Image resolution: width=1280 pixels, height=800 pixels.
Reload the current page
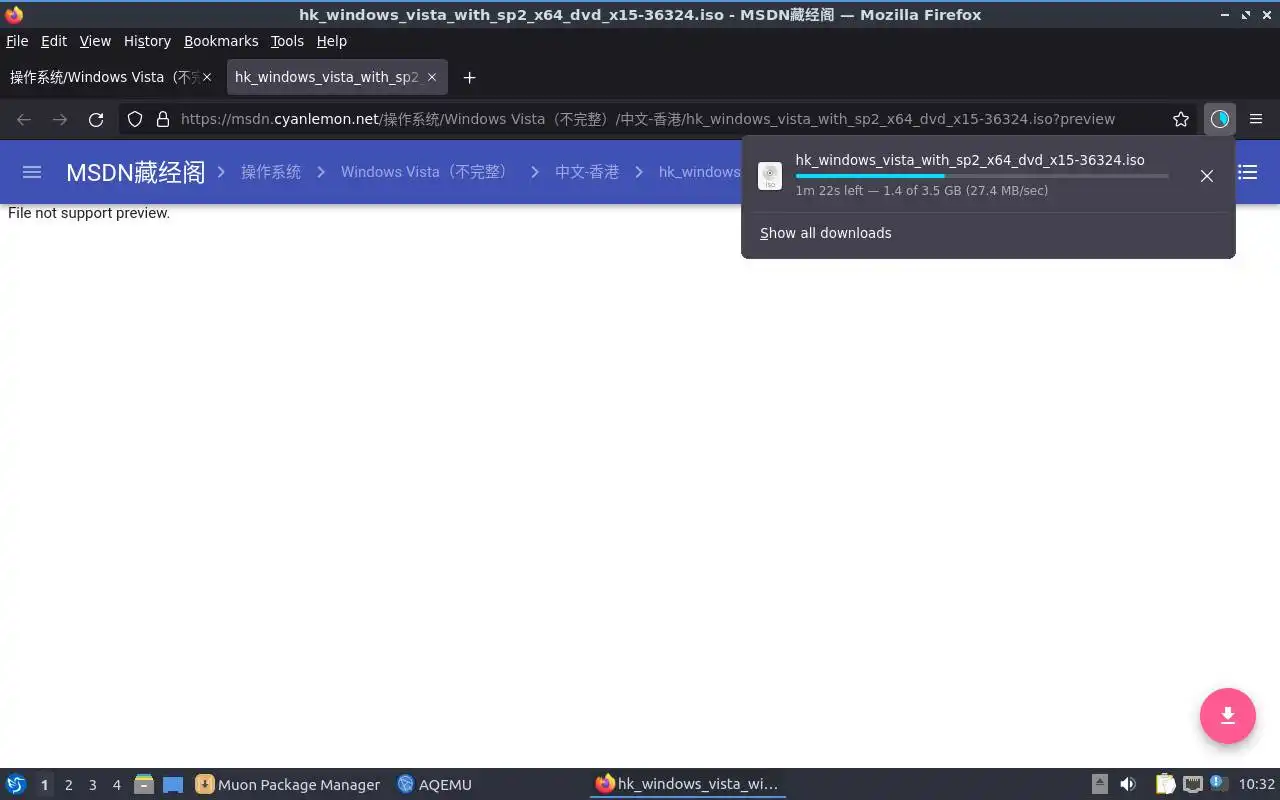pyautogui.click(x=96, y=119)
